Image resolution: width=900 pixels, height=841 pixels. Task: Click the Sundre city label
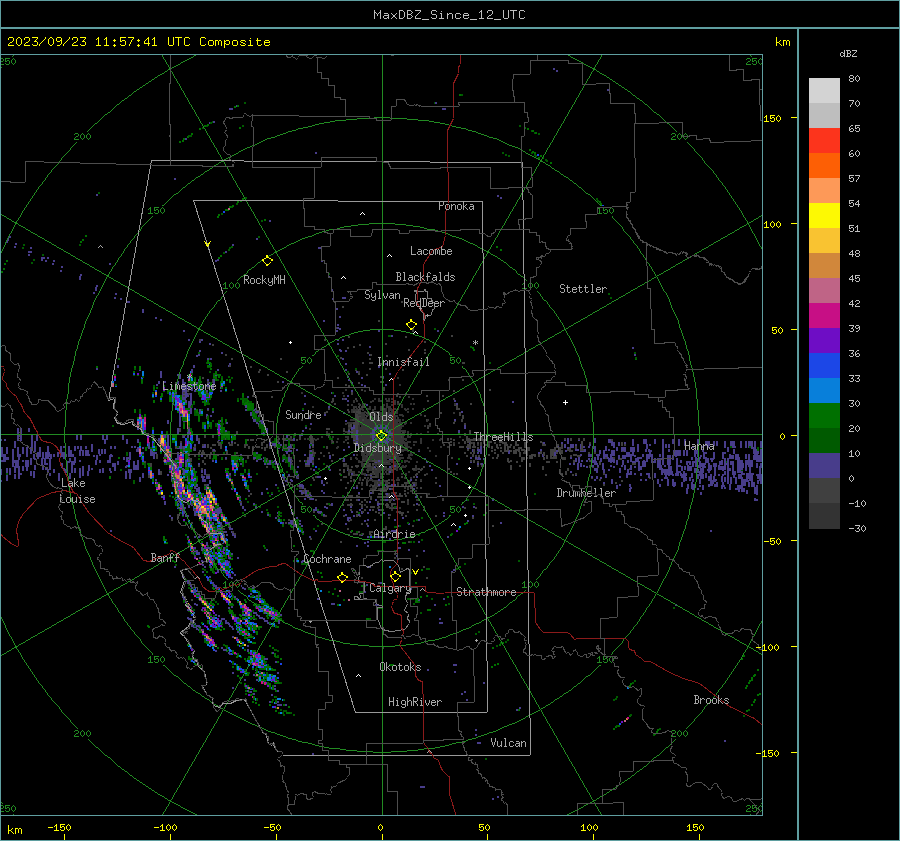(x=303, y=414)
